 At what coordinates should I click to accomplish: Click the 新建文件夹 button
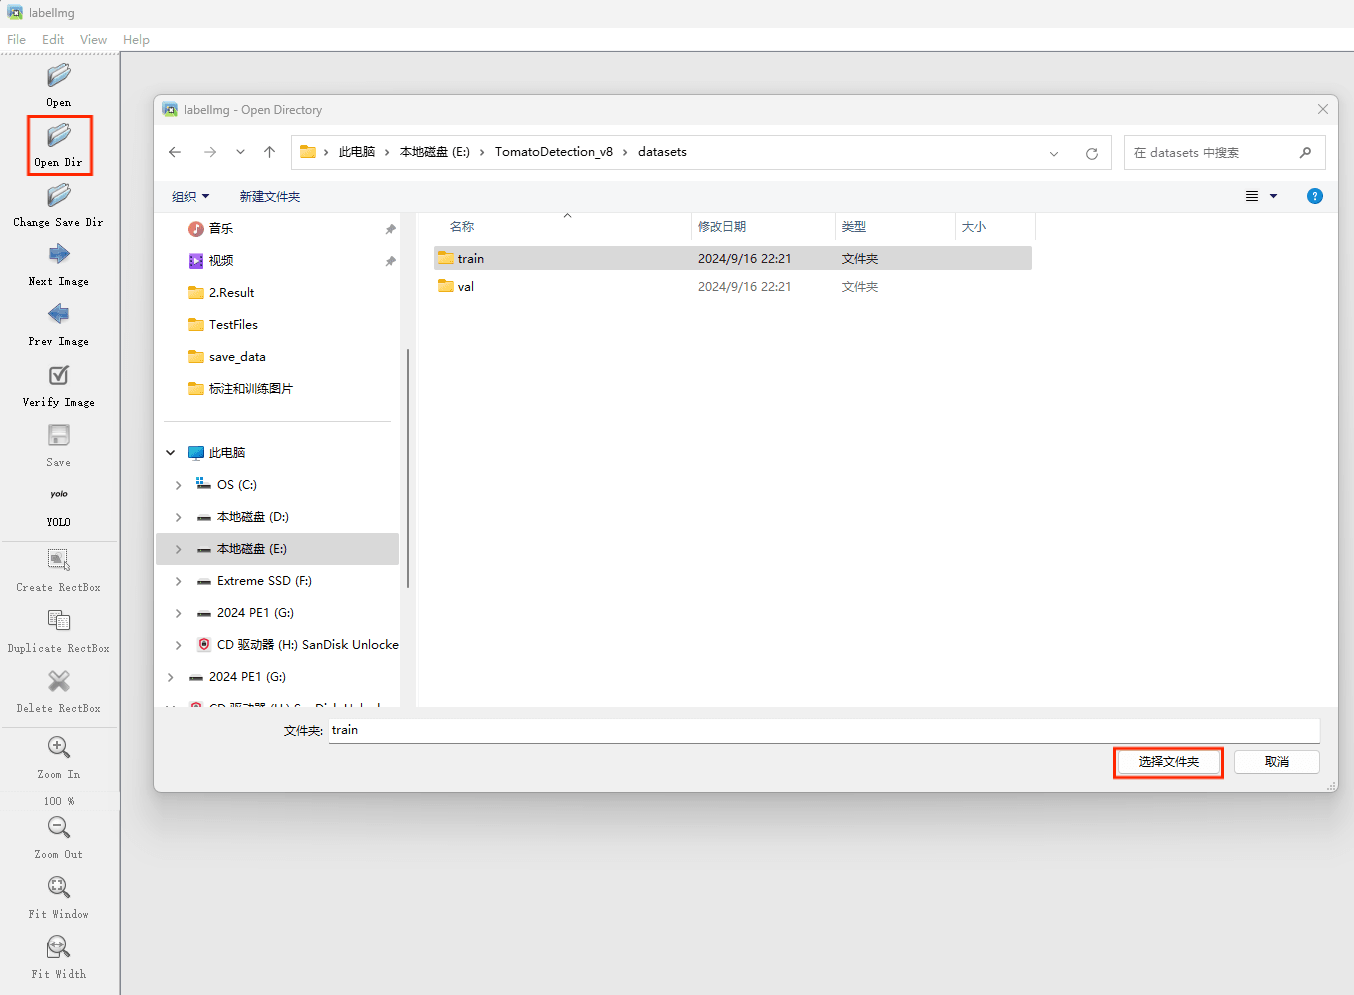(270, 197)
